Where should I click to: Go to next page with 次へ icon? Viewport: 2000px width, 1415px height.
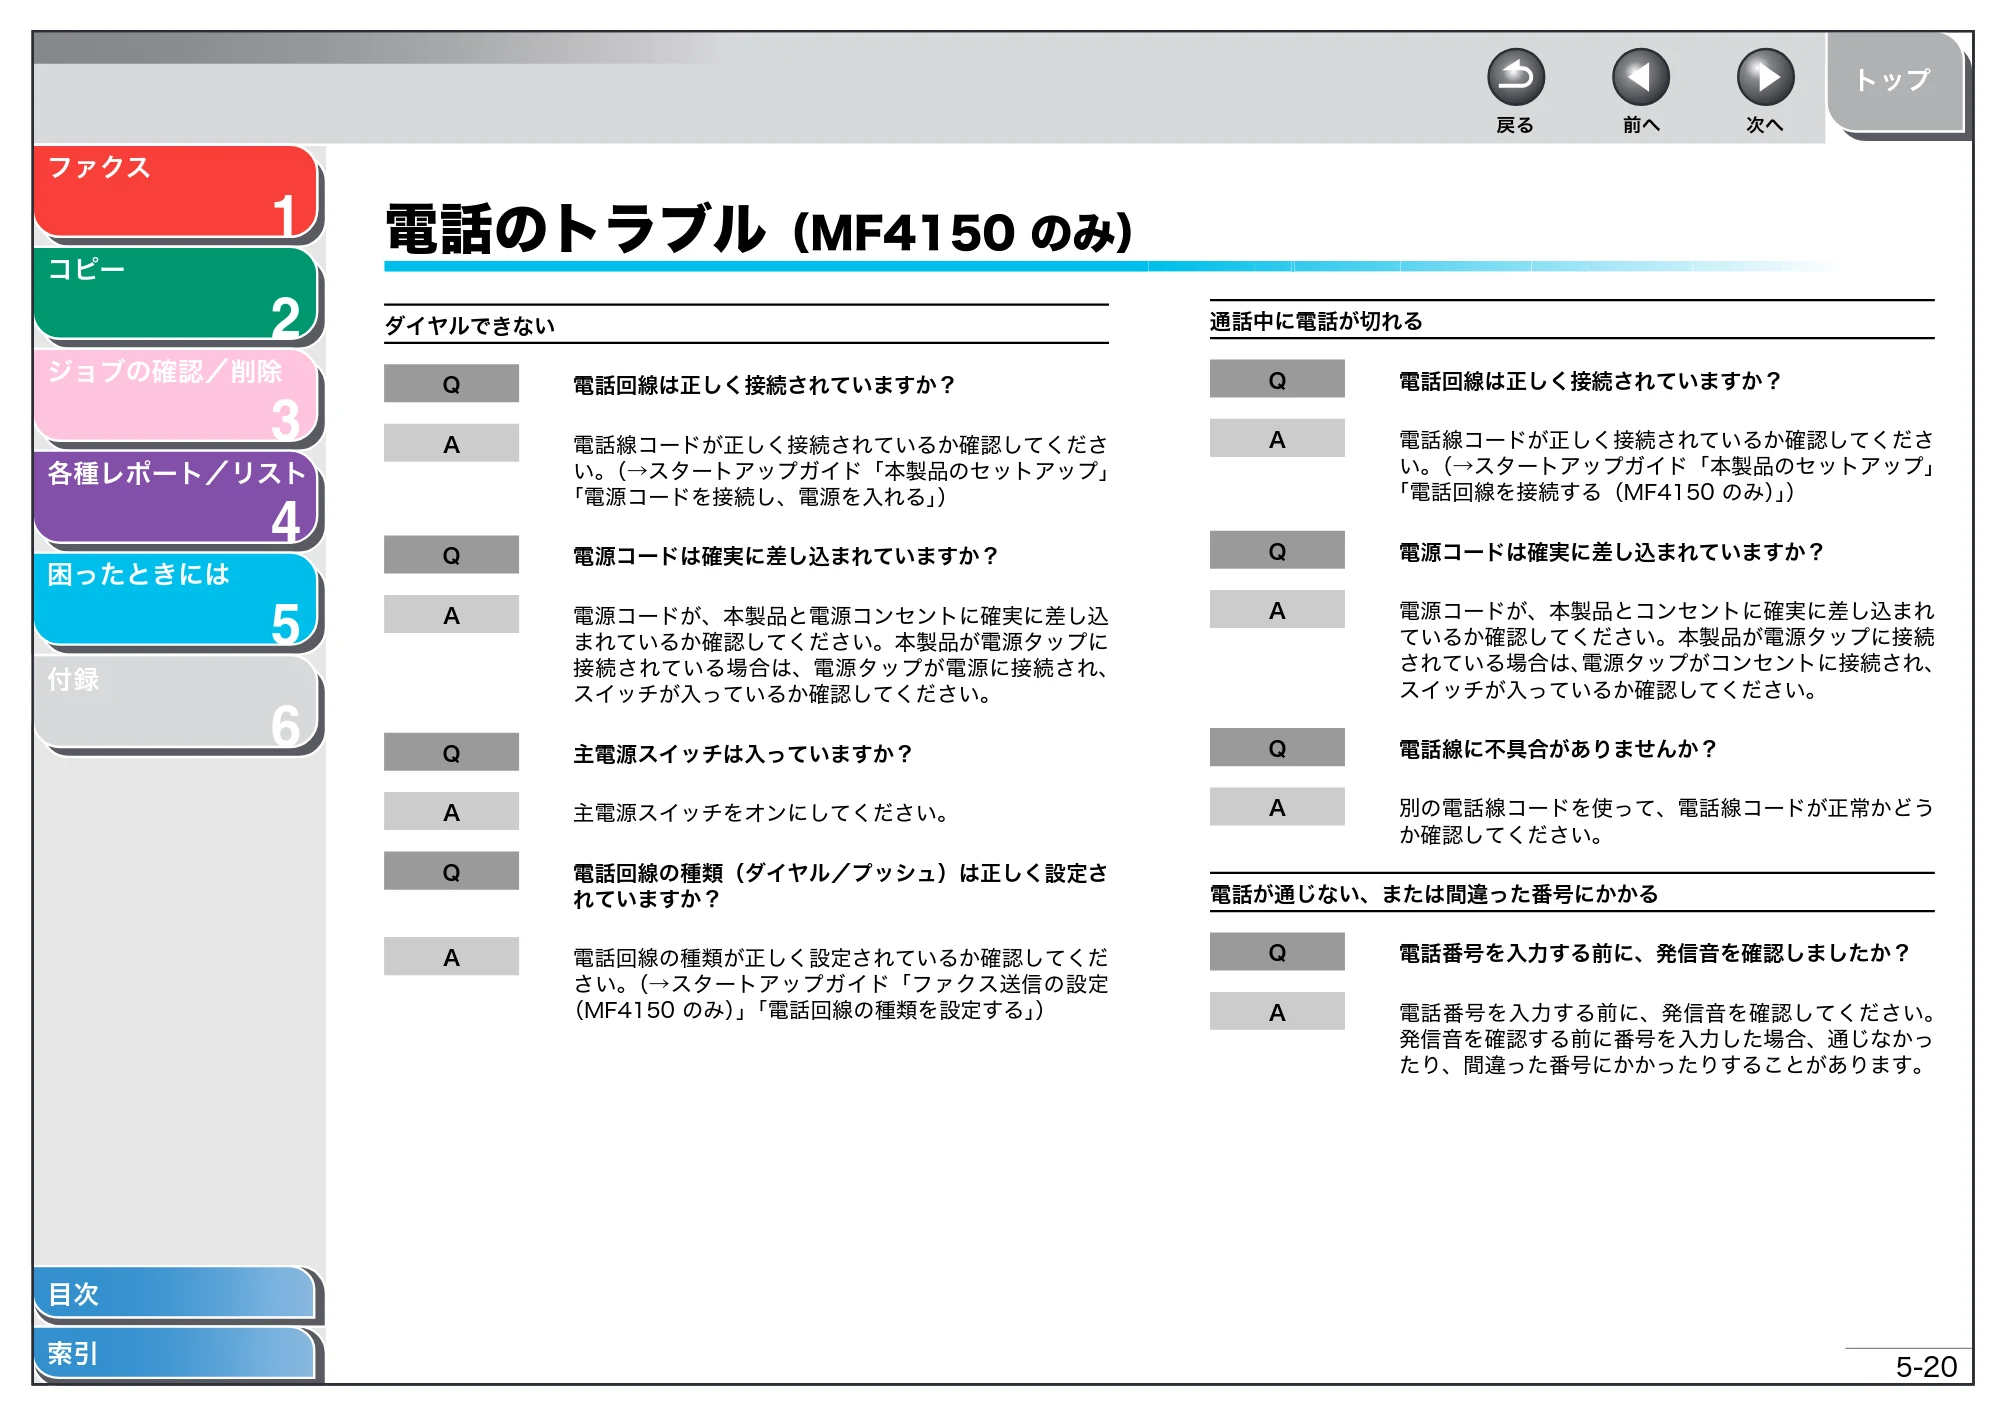pos(1765,78)
